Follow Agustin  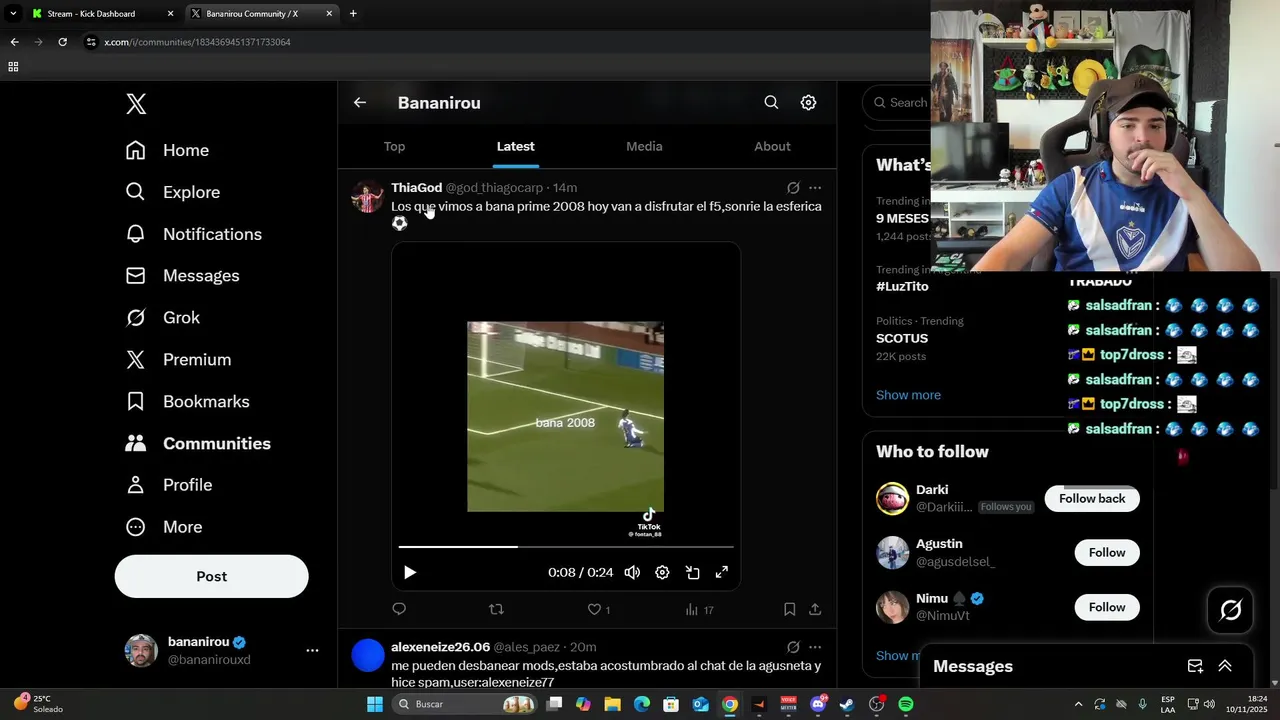1107,553
